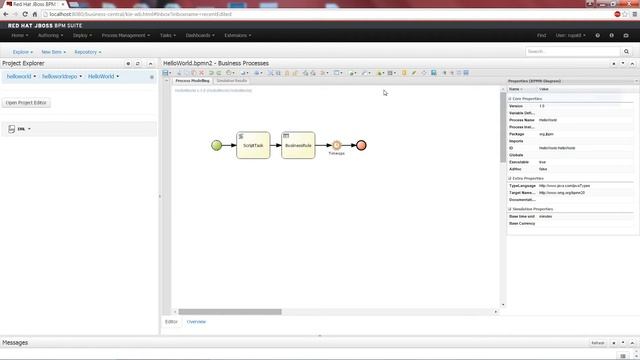Screen dimensions: 640x360
Task: Select the red end event circle
Action: (x=361, y=145)
